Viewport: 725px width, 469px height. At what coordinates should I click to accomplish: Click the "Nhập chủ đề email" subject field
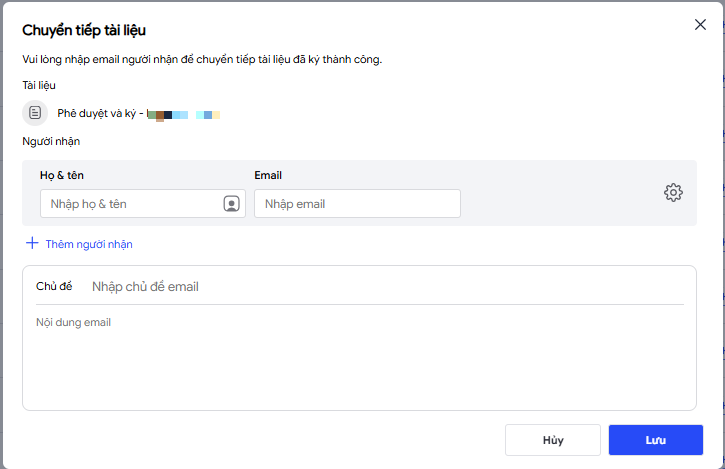click(386, 287)
